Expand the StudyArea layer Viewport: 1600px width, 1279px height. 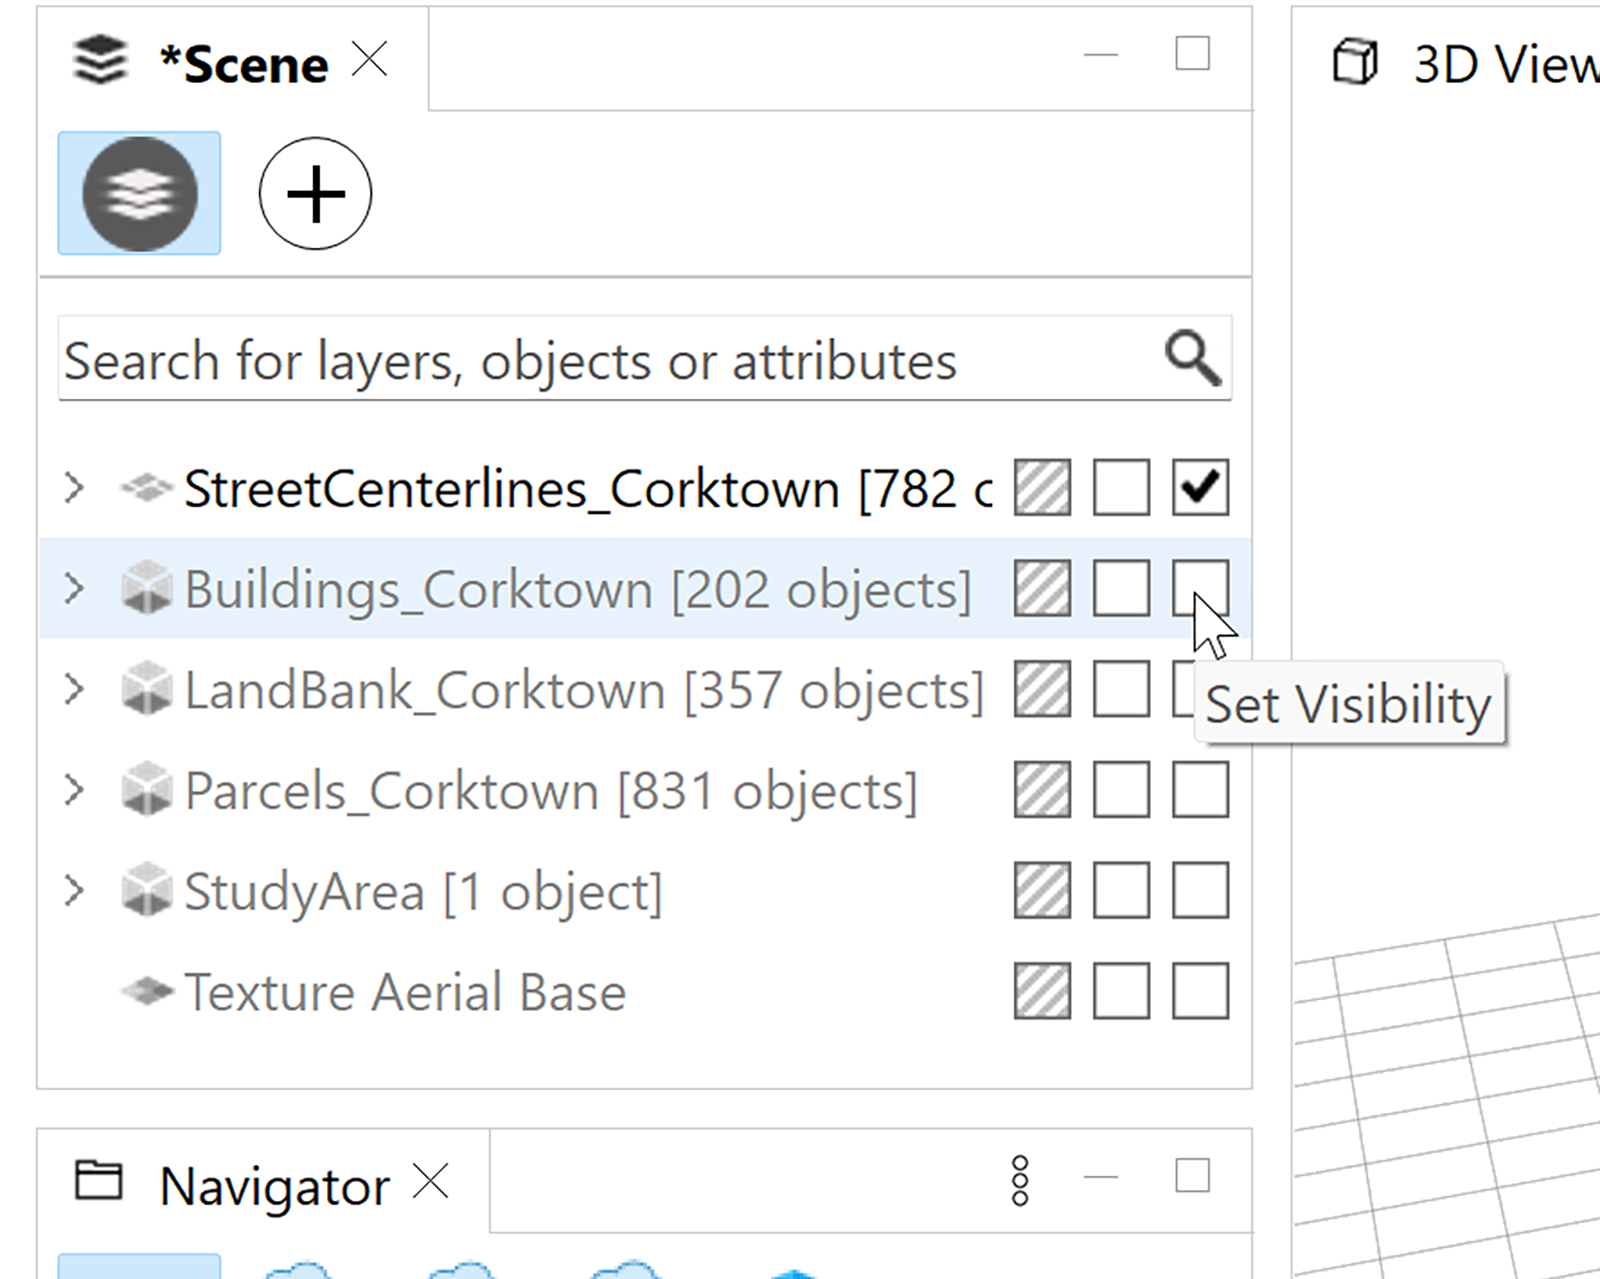[x=74, y=890]
